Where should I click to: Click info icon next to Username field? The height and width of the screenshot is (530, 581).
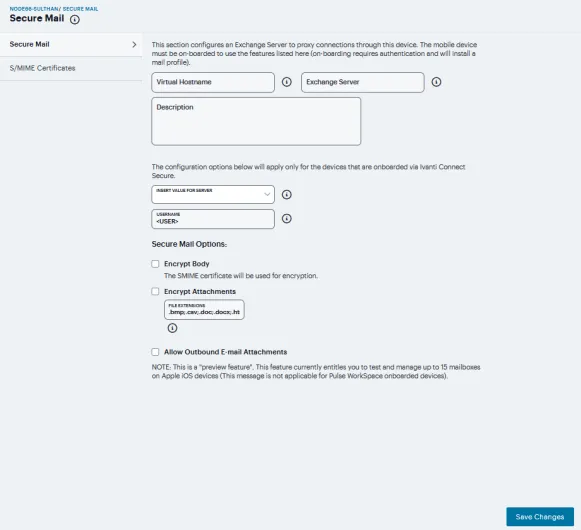pyautogui.click(x=286, y=219)
